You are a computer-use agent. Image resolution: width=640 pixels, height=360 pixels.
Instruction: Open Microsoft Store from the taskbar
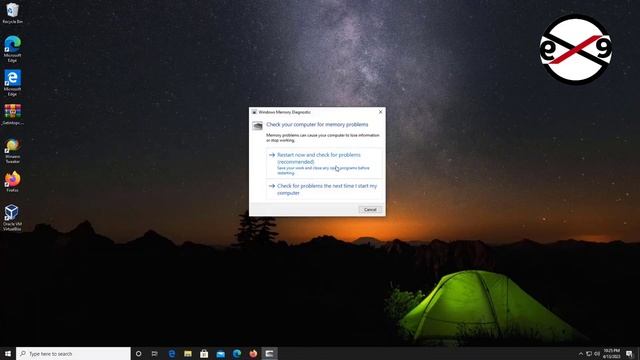[204, 353]
